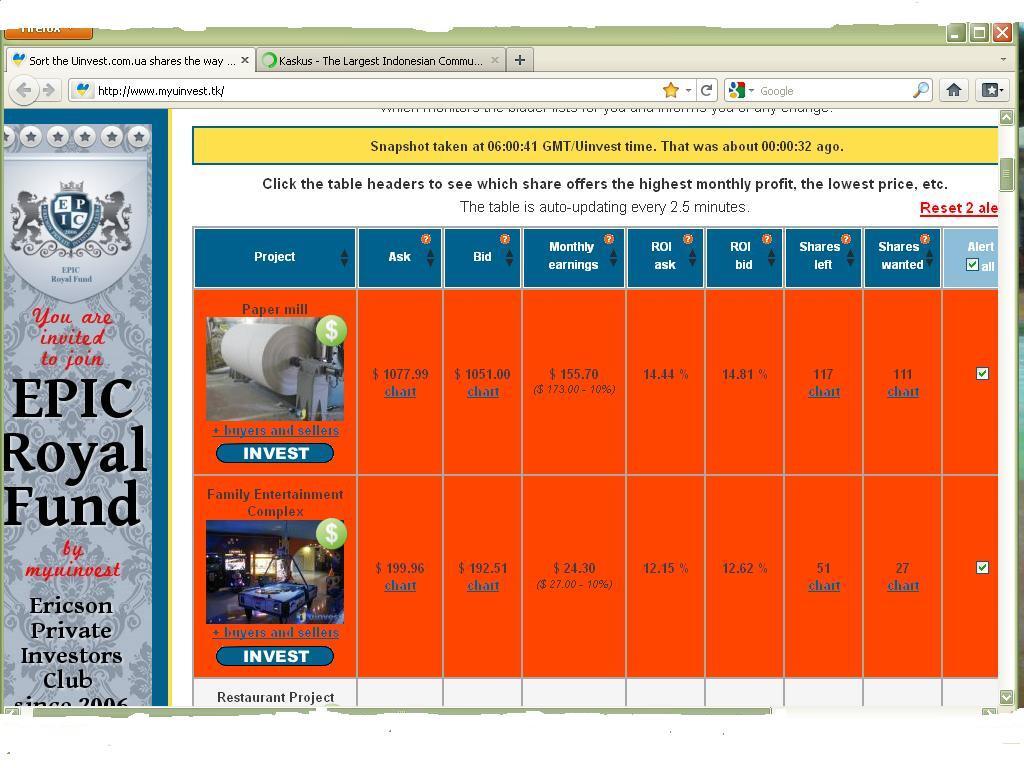This screenshot has height=768, width=1024.
Task: Go back with the browser back arrow
Action: tap(24, 90)
